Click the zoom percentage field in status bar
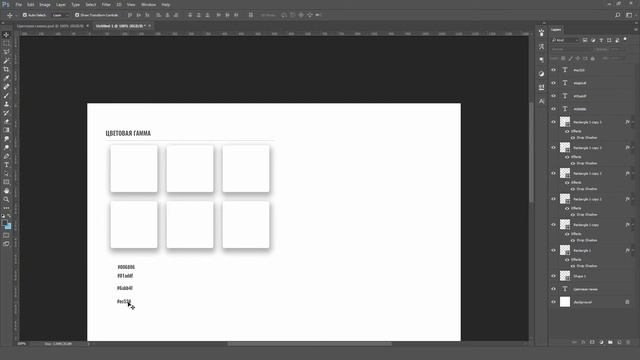This screenshot has height=360, width=640. pos(22,344)
